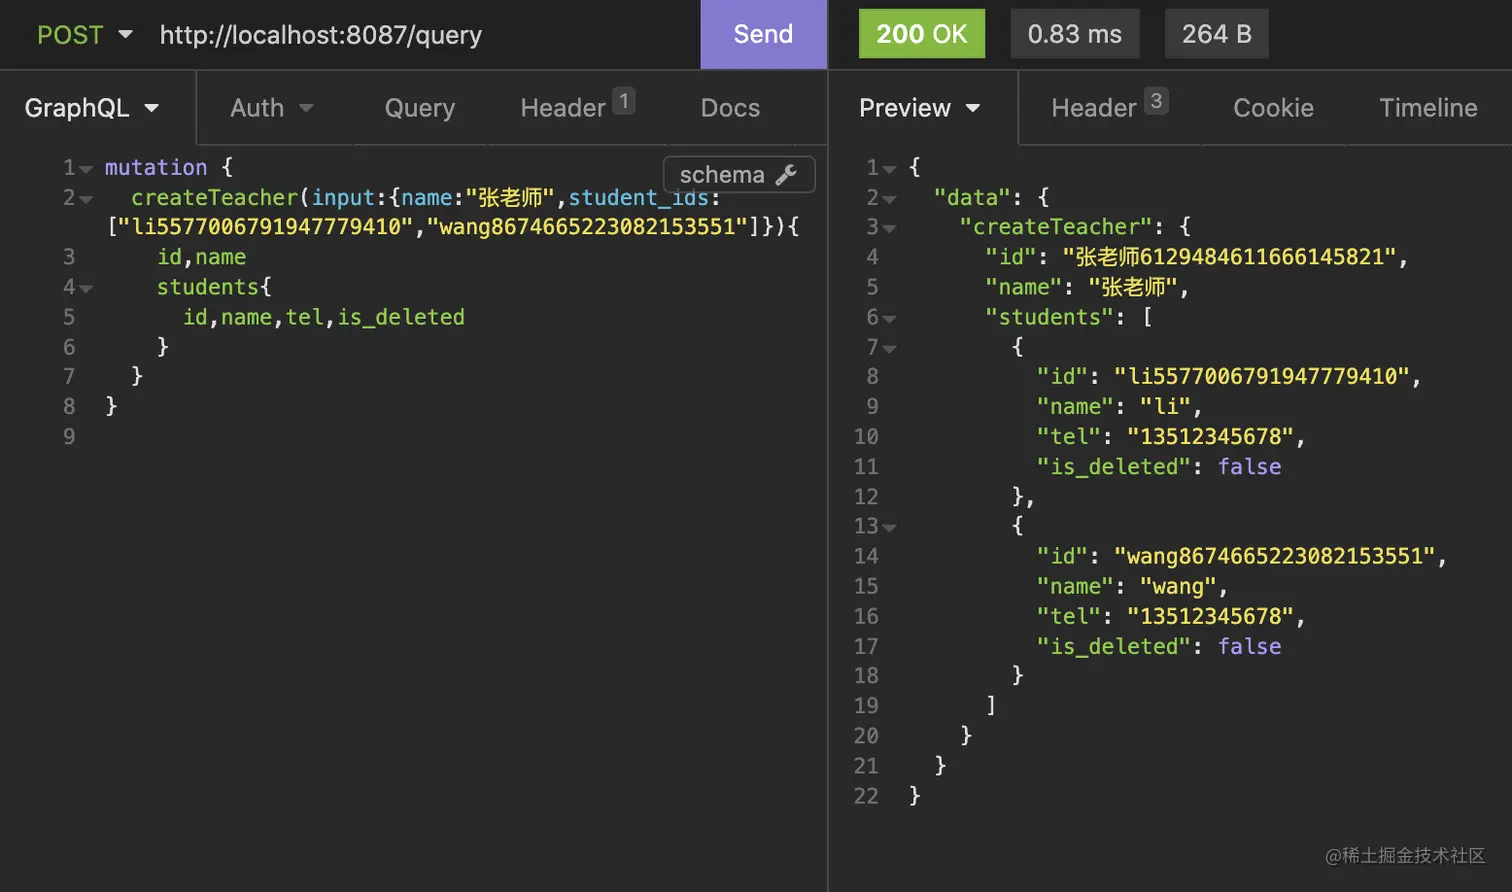The width and height of the screenshot is (1512, 892).
Task: Switch to the Query tab
Action: pyautogui.click(x=420, y=108)
